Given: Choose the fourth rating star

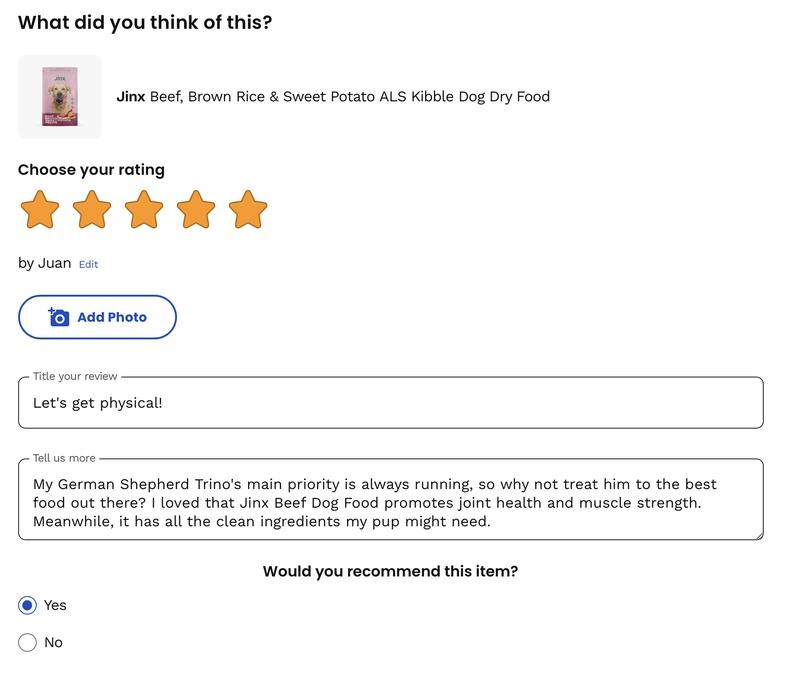Looking at the screenshot, I should pos(196,210).
